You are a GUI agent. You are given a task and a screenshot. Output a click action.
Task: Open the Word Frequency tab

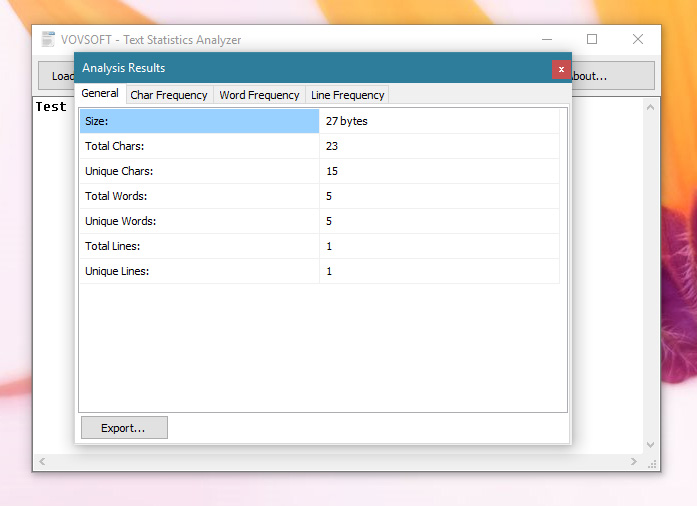[259, 95]
